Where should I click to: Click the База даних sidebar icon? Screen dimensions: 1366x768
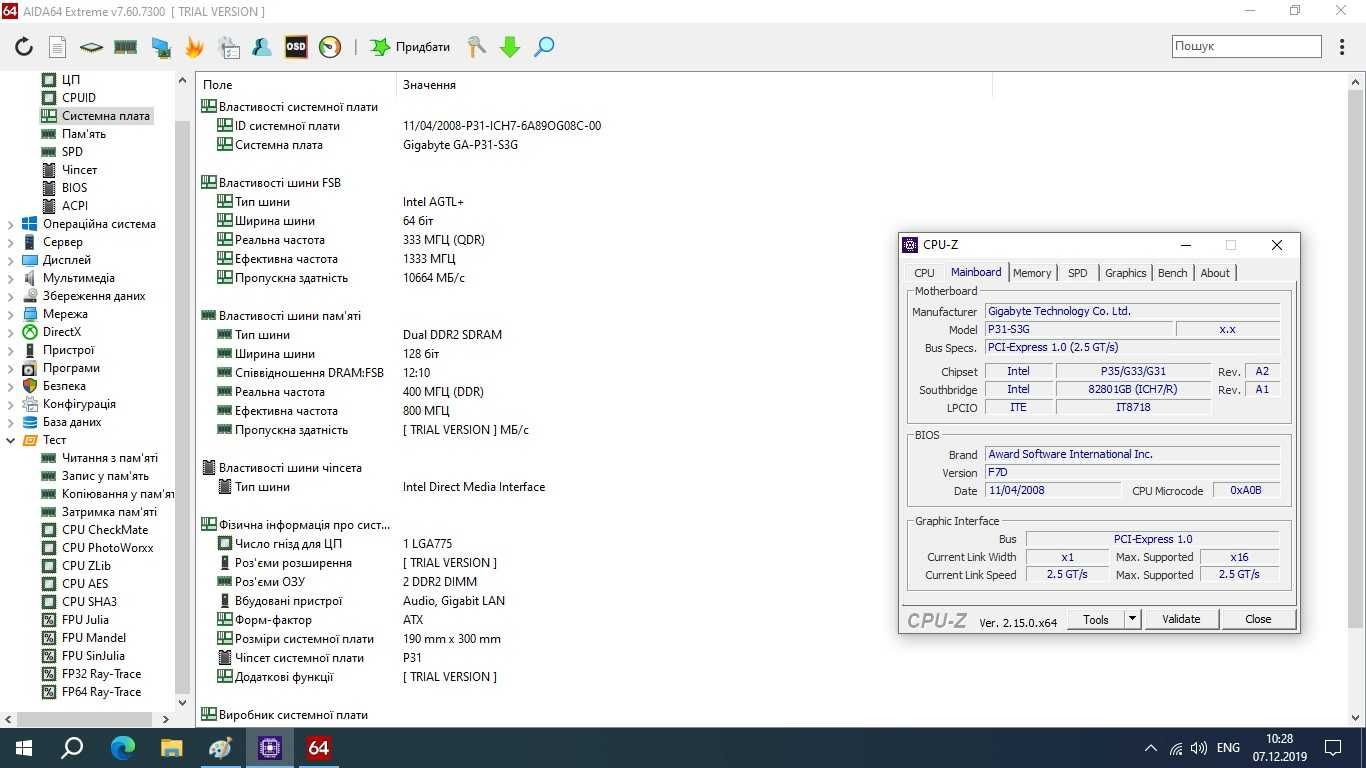point(30,422)
